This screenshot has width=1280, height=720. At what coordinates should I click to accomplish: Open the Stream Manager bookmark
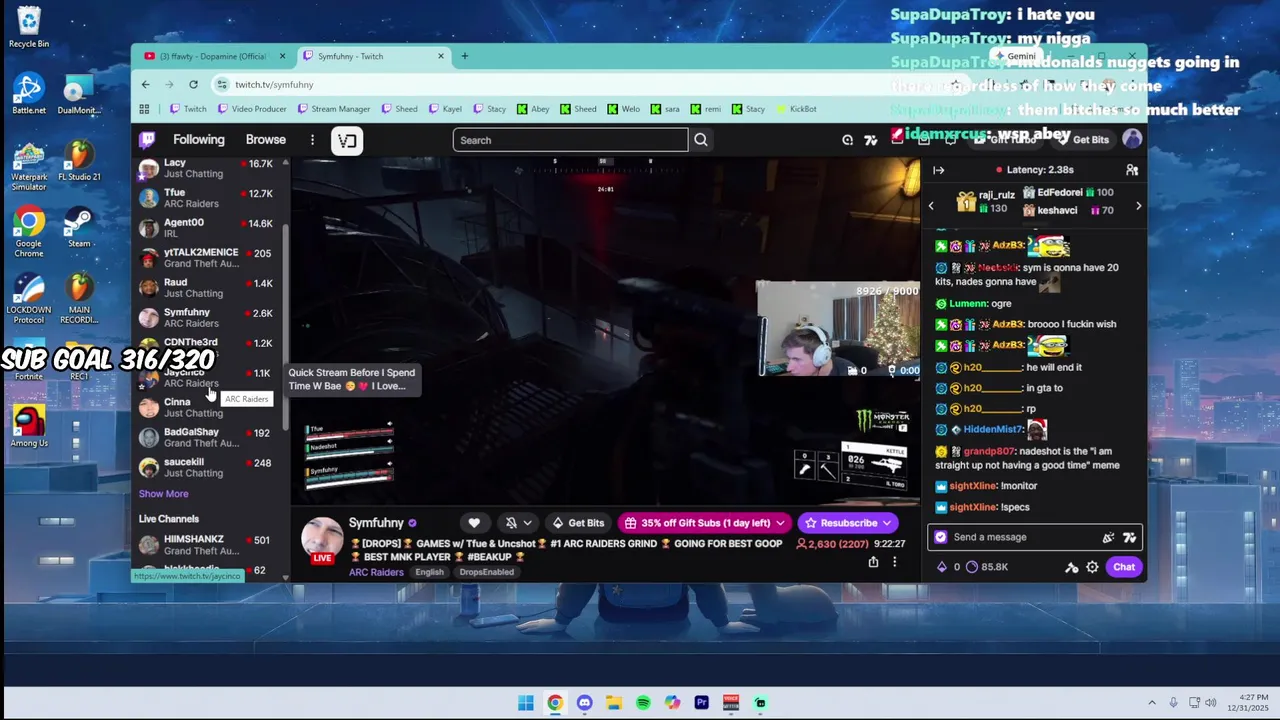pos(333,109)
